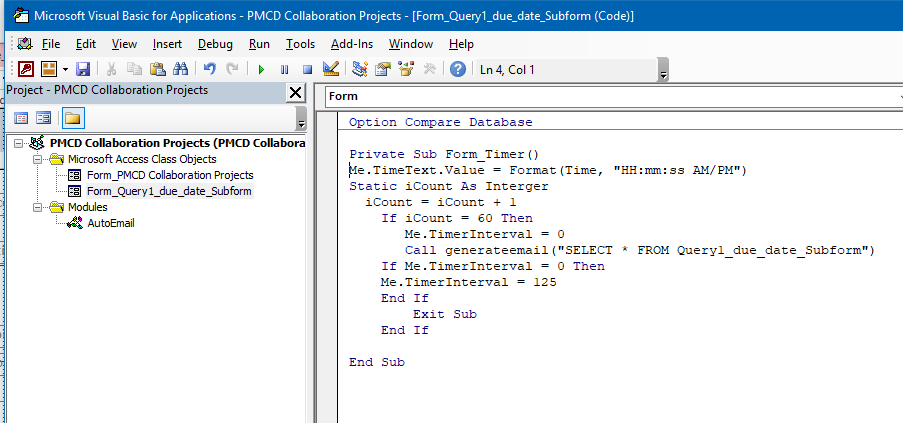Viewport: 903px width, 423px height.
Task: Open the Object Browser toolbar icon
Action: 407,70
